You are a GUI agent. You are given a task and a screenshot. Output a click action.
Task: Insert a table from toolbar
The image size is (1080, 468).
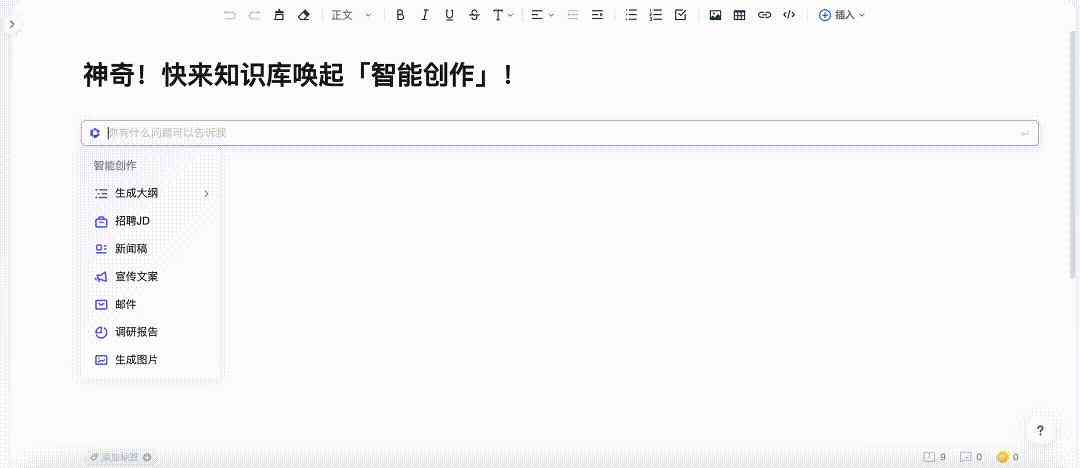point(739,14)
